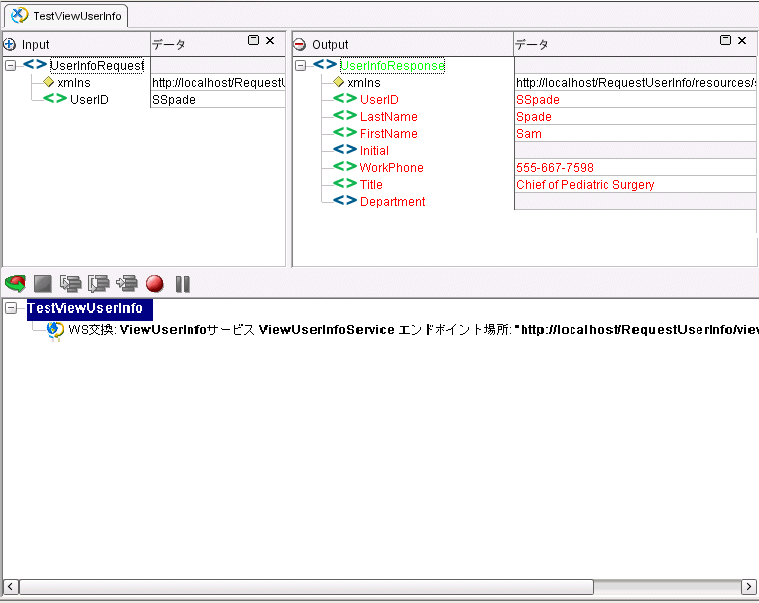The height and width of the screenshot is (603, 759).
Task: Click the third step icon with arrow
Action: click(x=127, y=284)
